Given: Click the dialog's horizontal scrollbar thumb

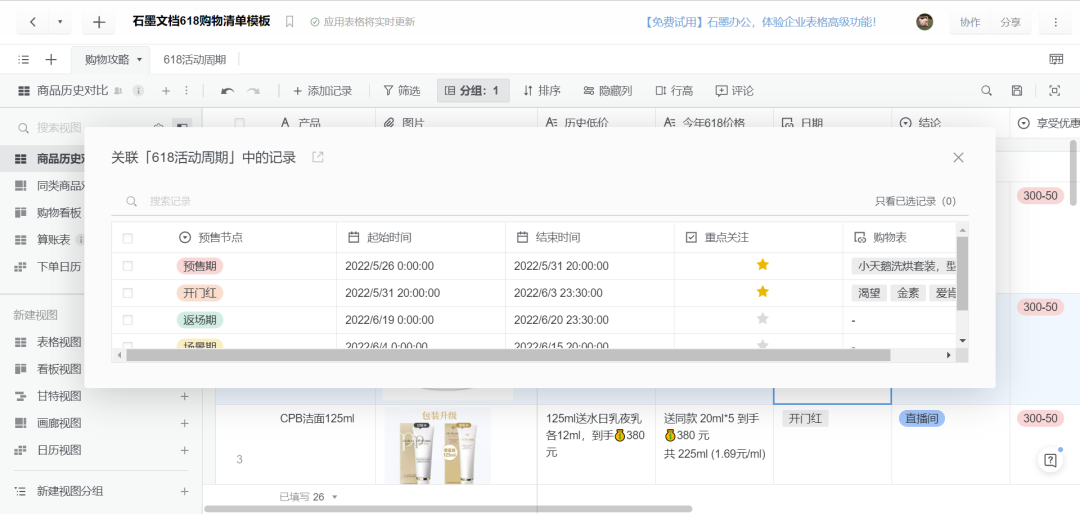Looking at the screenshot, I should tap(508, 355).
